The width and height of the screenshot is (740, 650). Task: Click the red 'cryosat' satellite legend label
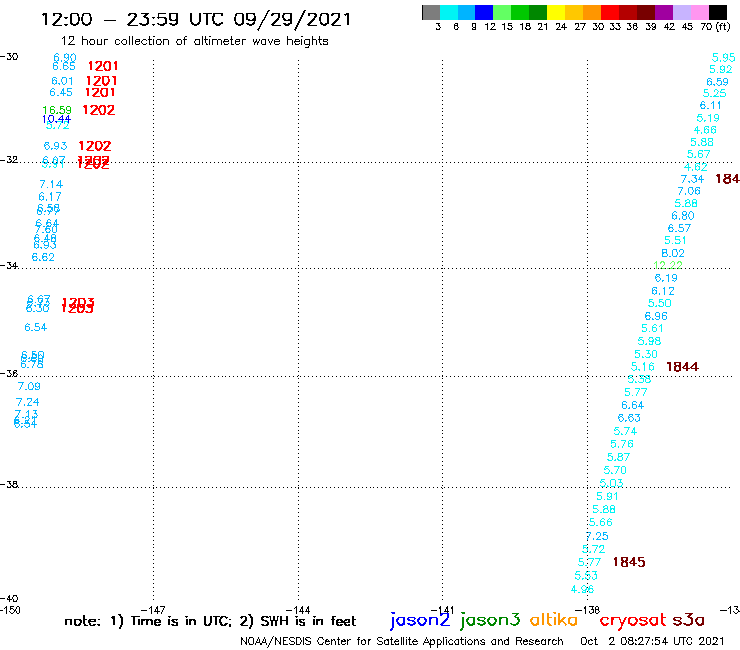632,620
